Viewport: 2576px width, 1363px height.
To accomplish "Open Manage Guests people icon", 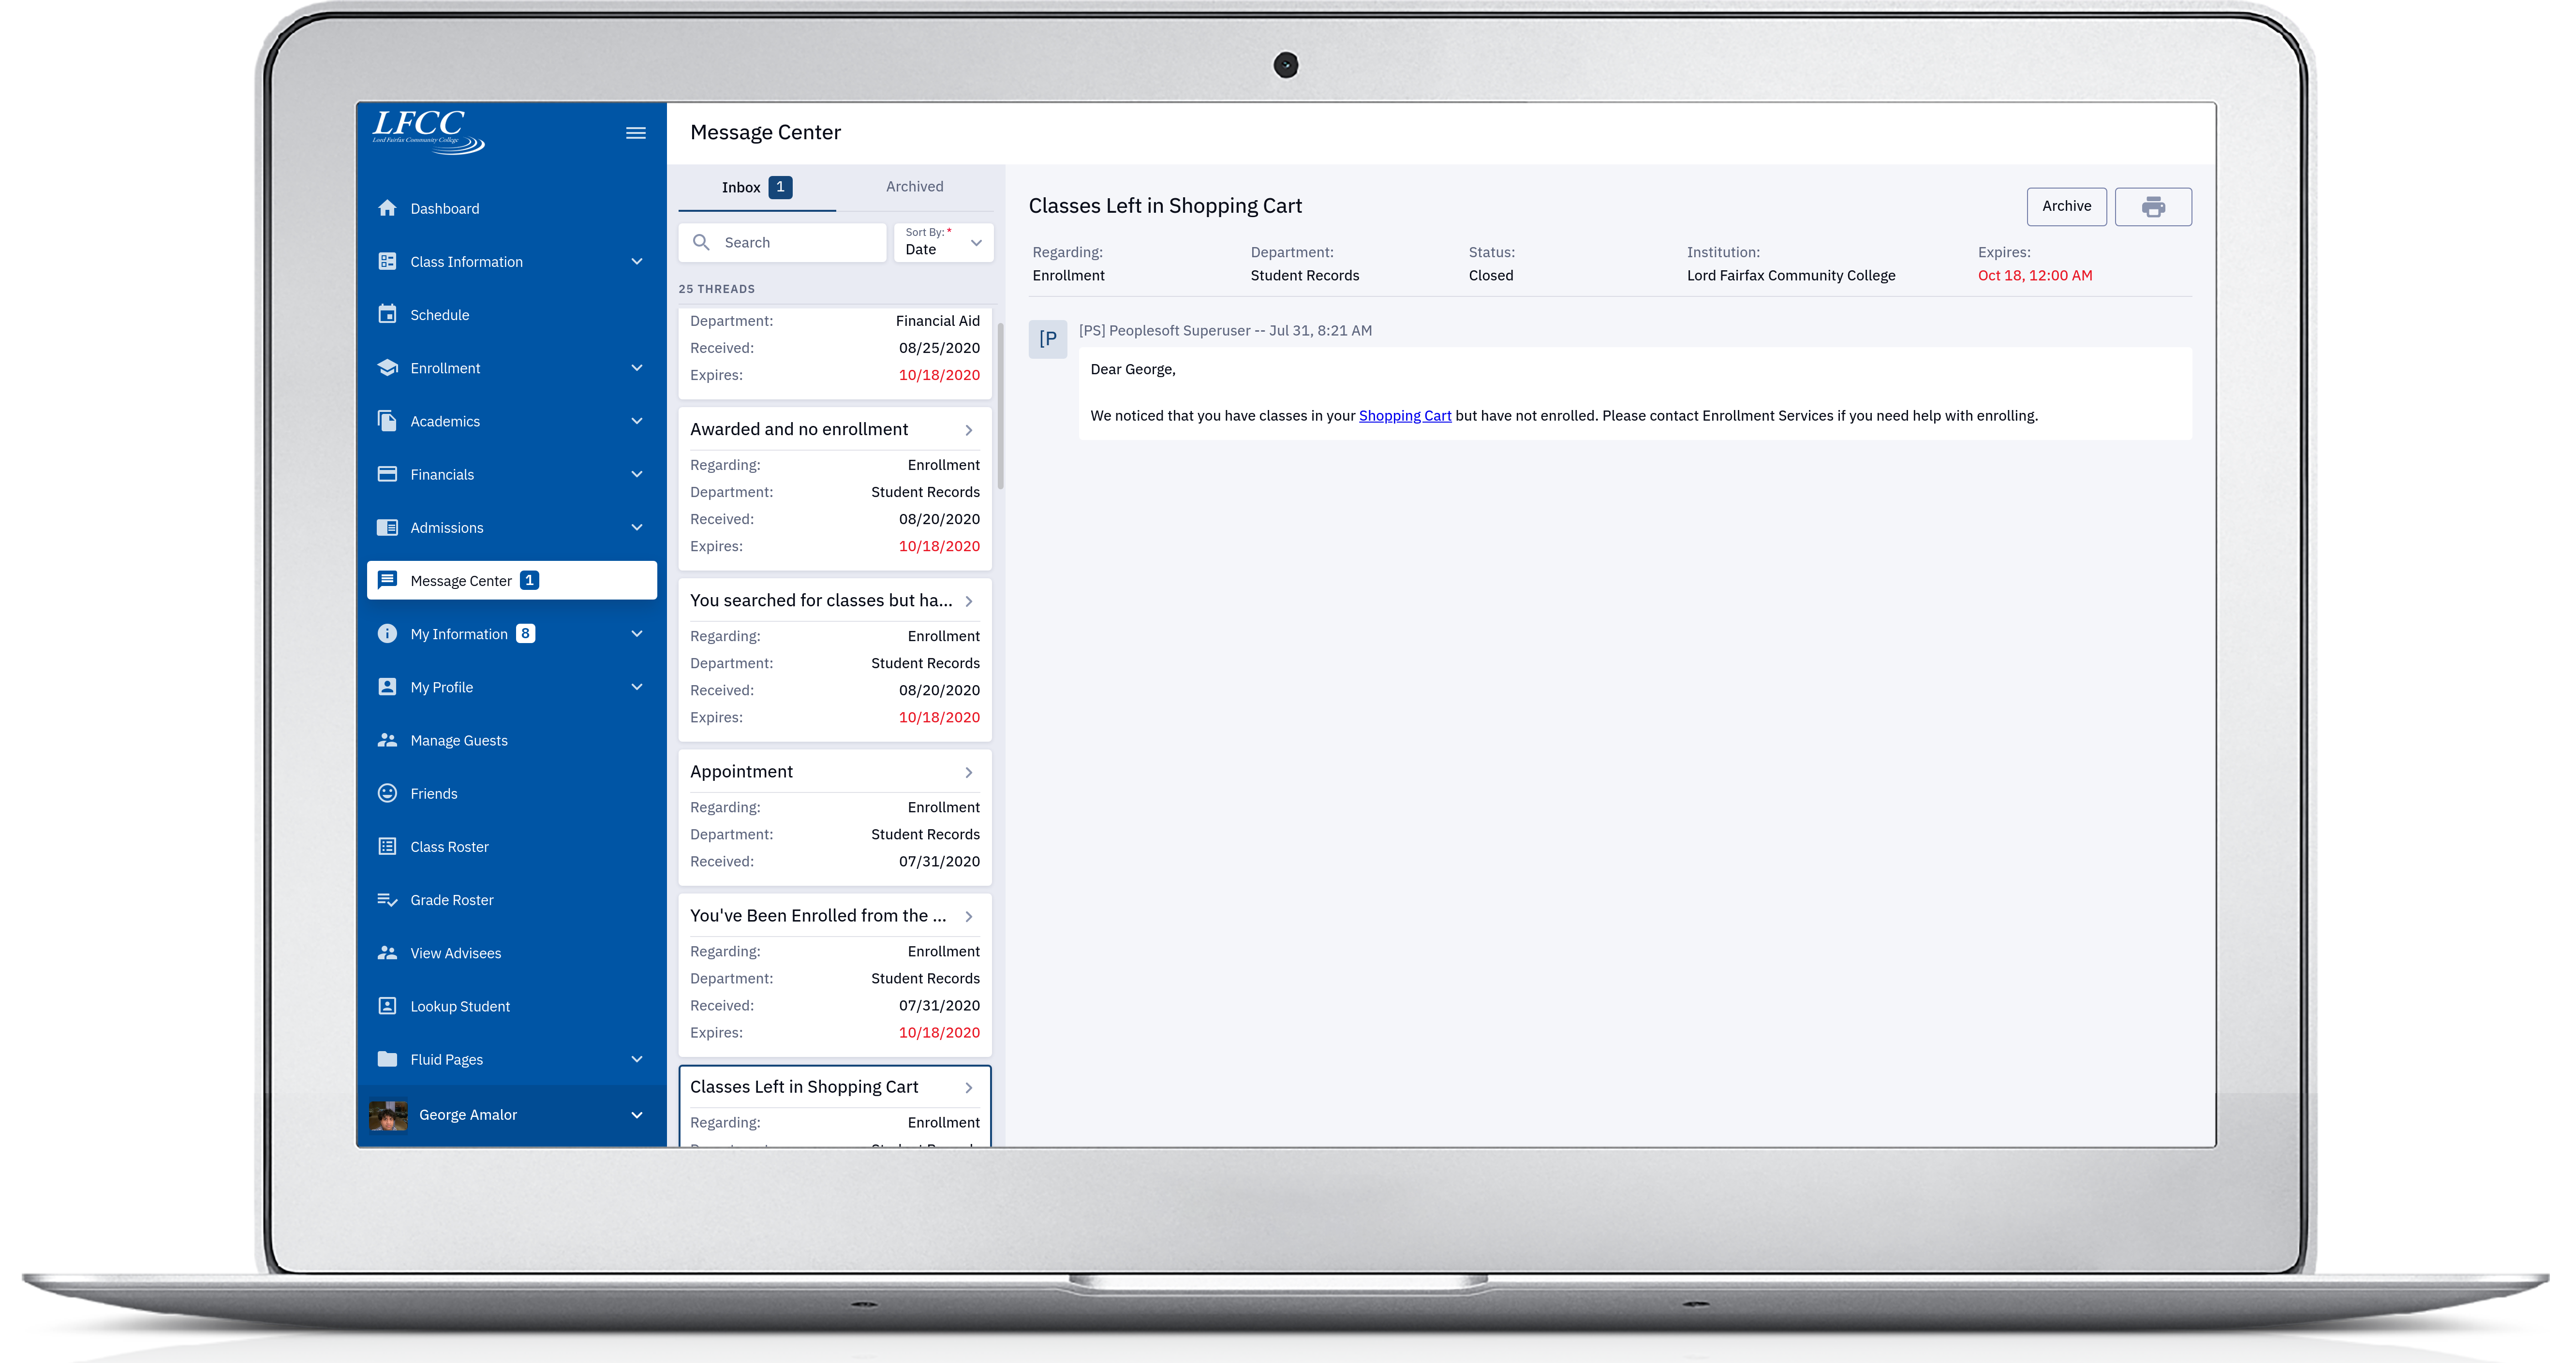I will tap(387, 740).
